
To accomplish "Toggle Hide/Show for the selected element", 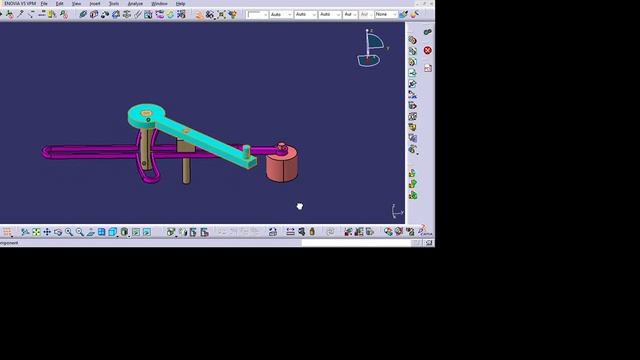I will (x=136, y=232).
